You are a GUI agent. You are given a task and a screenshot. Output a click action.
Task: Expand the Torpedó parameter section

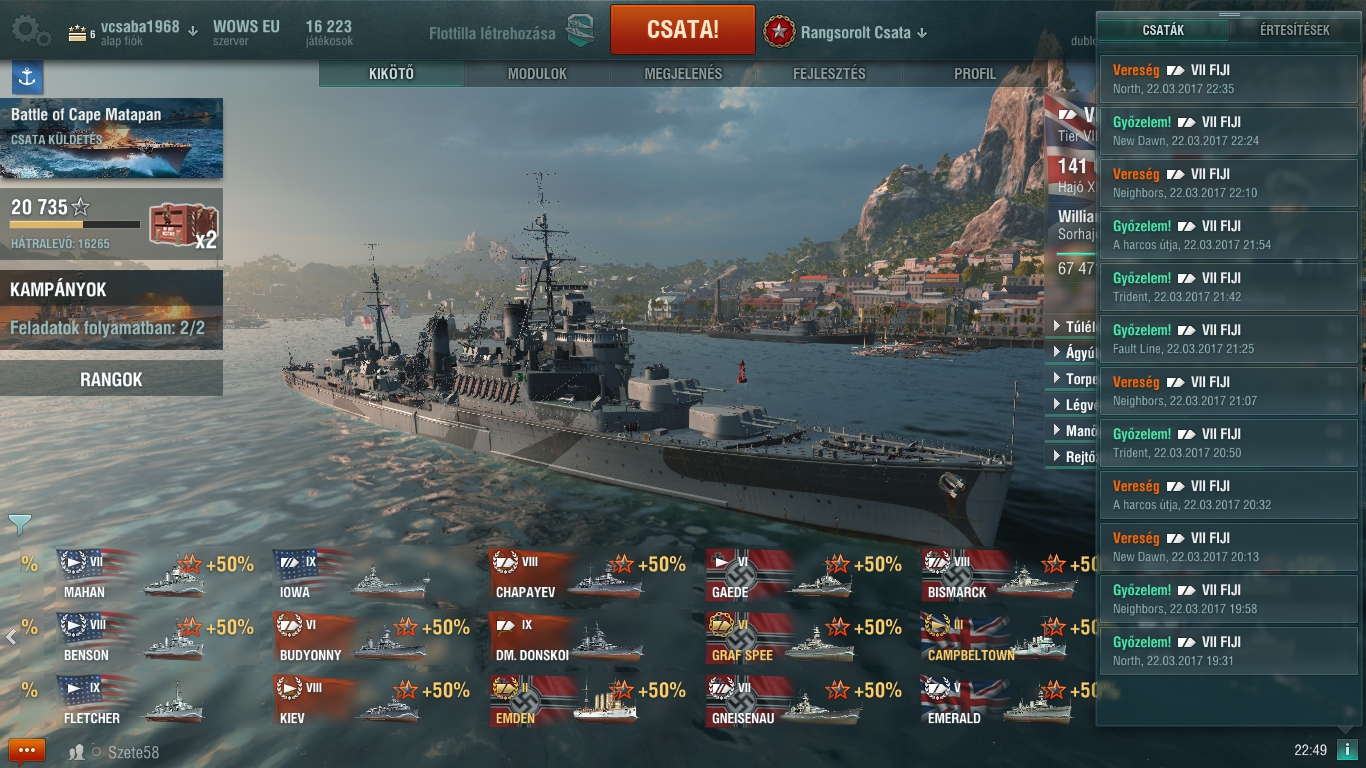[1070, 379]
